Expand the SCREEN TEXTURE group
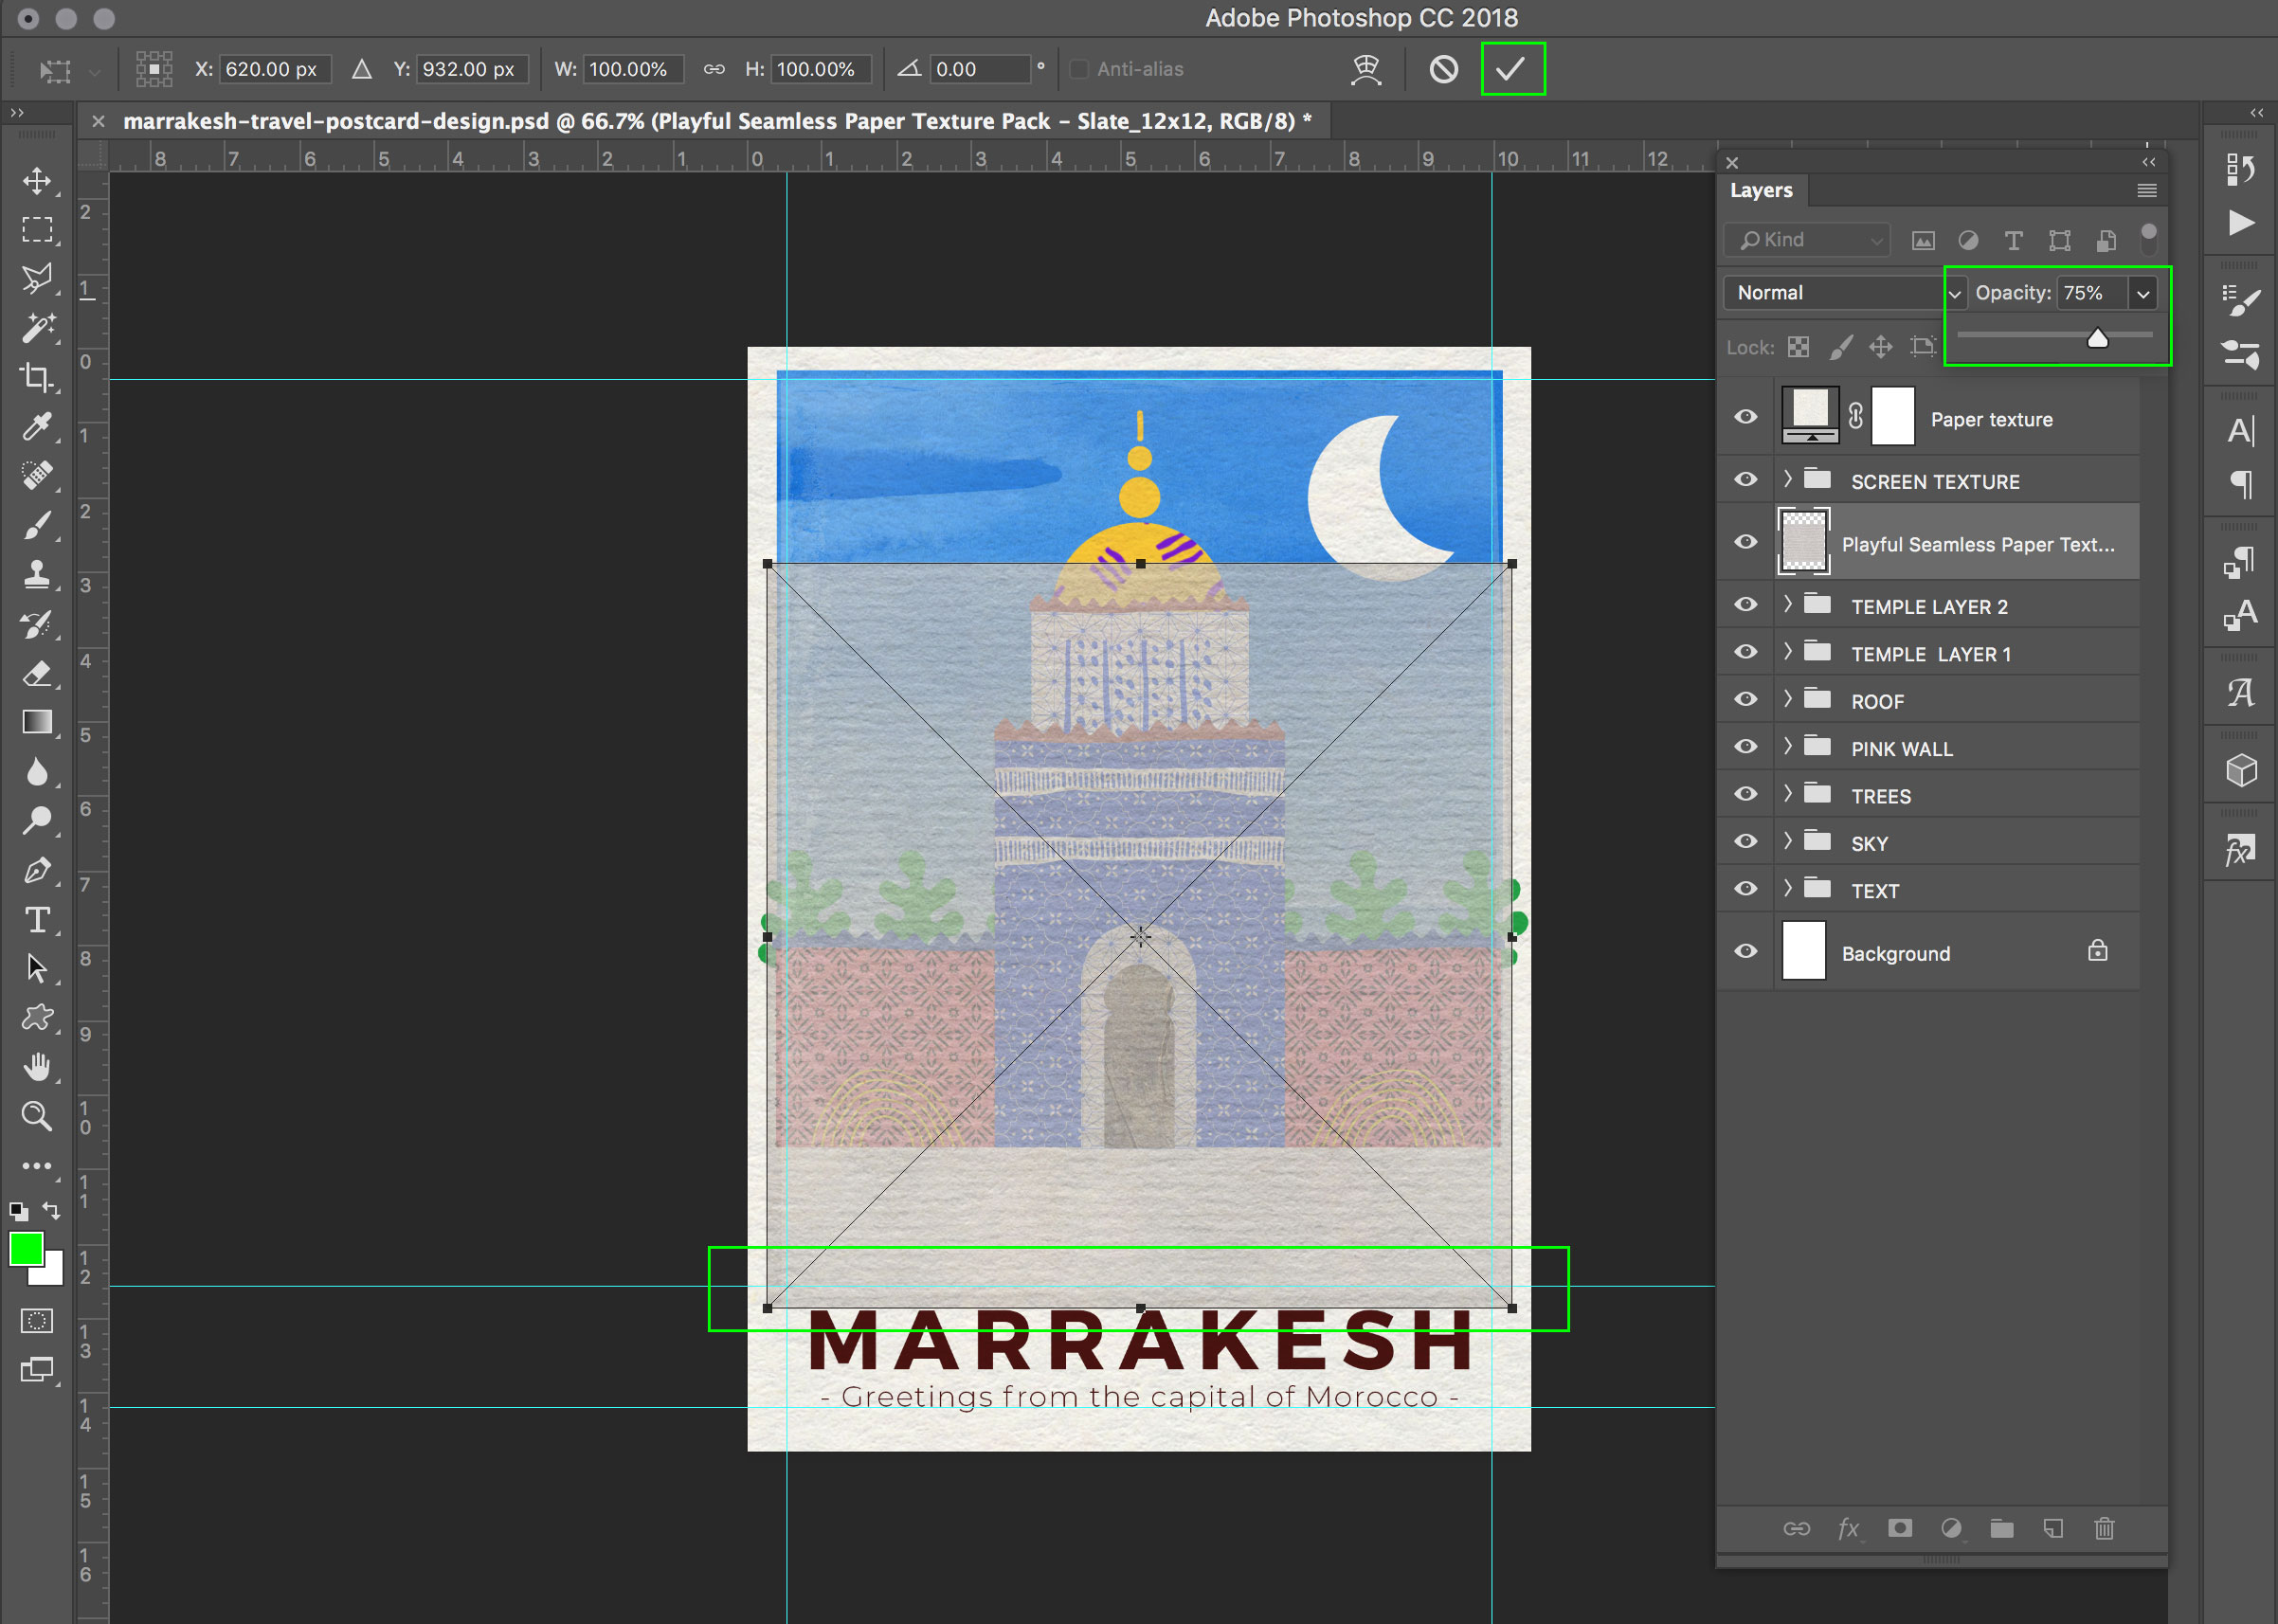Viewport: 2278px width, 1624px height. coord(1788,479)
